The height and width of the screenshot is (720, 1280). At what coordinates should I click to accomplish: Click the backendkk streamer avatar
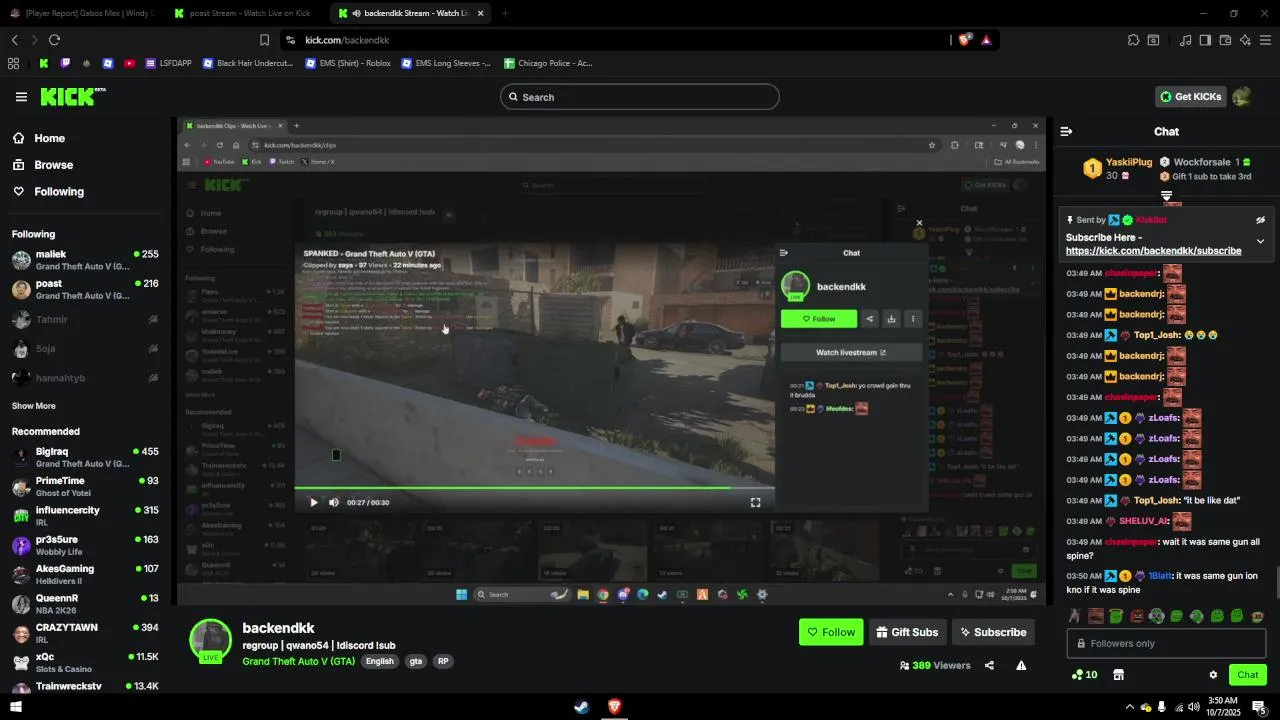211,641
